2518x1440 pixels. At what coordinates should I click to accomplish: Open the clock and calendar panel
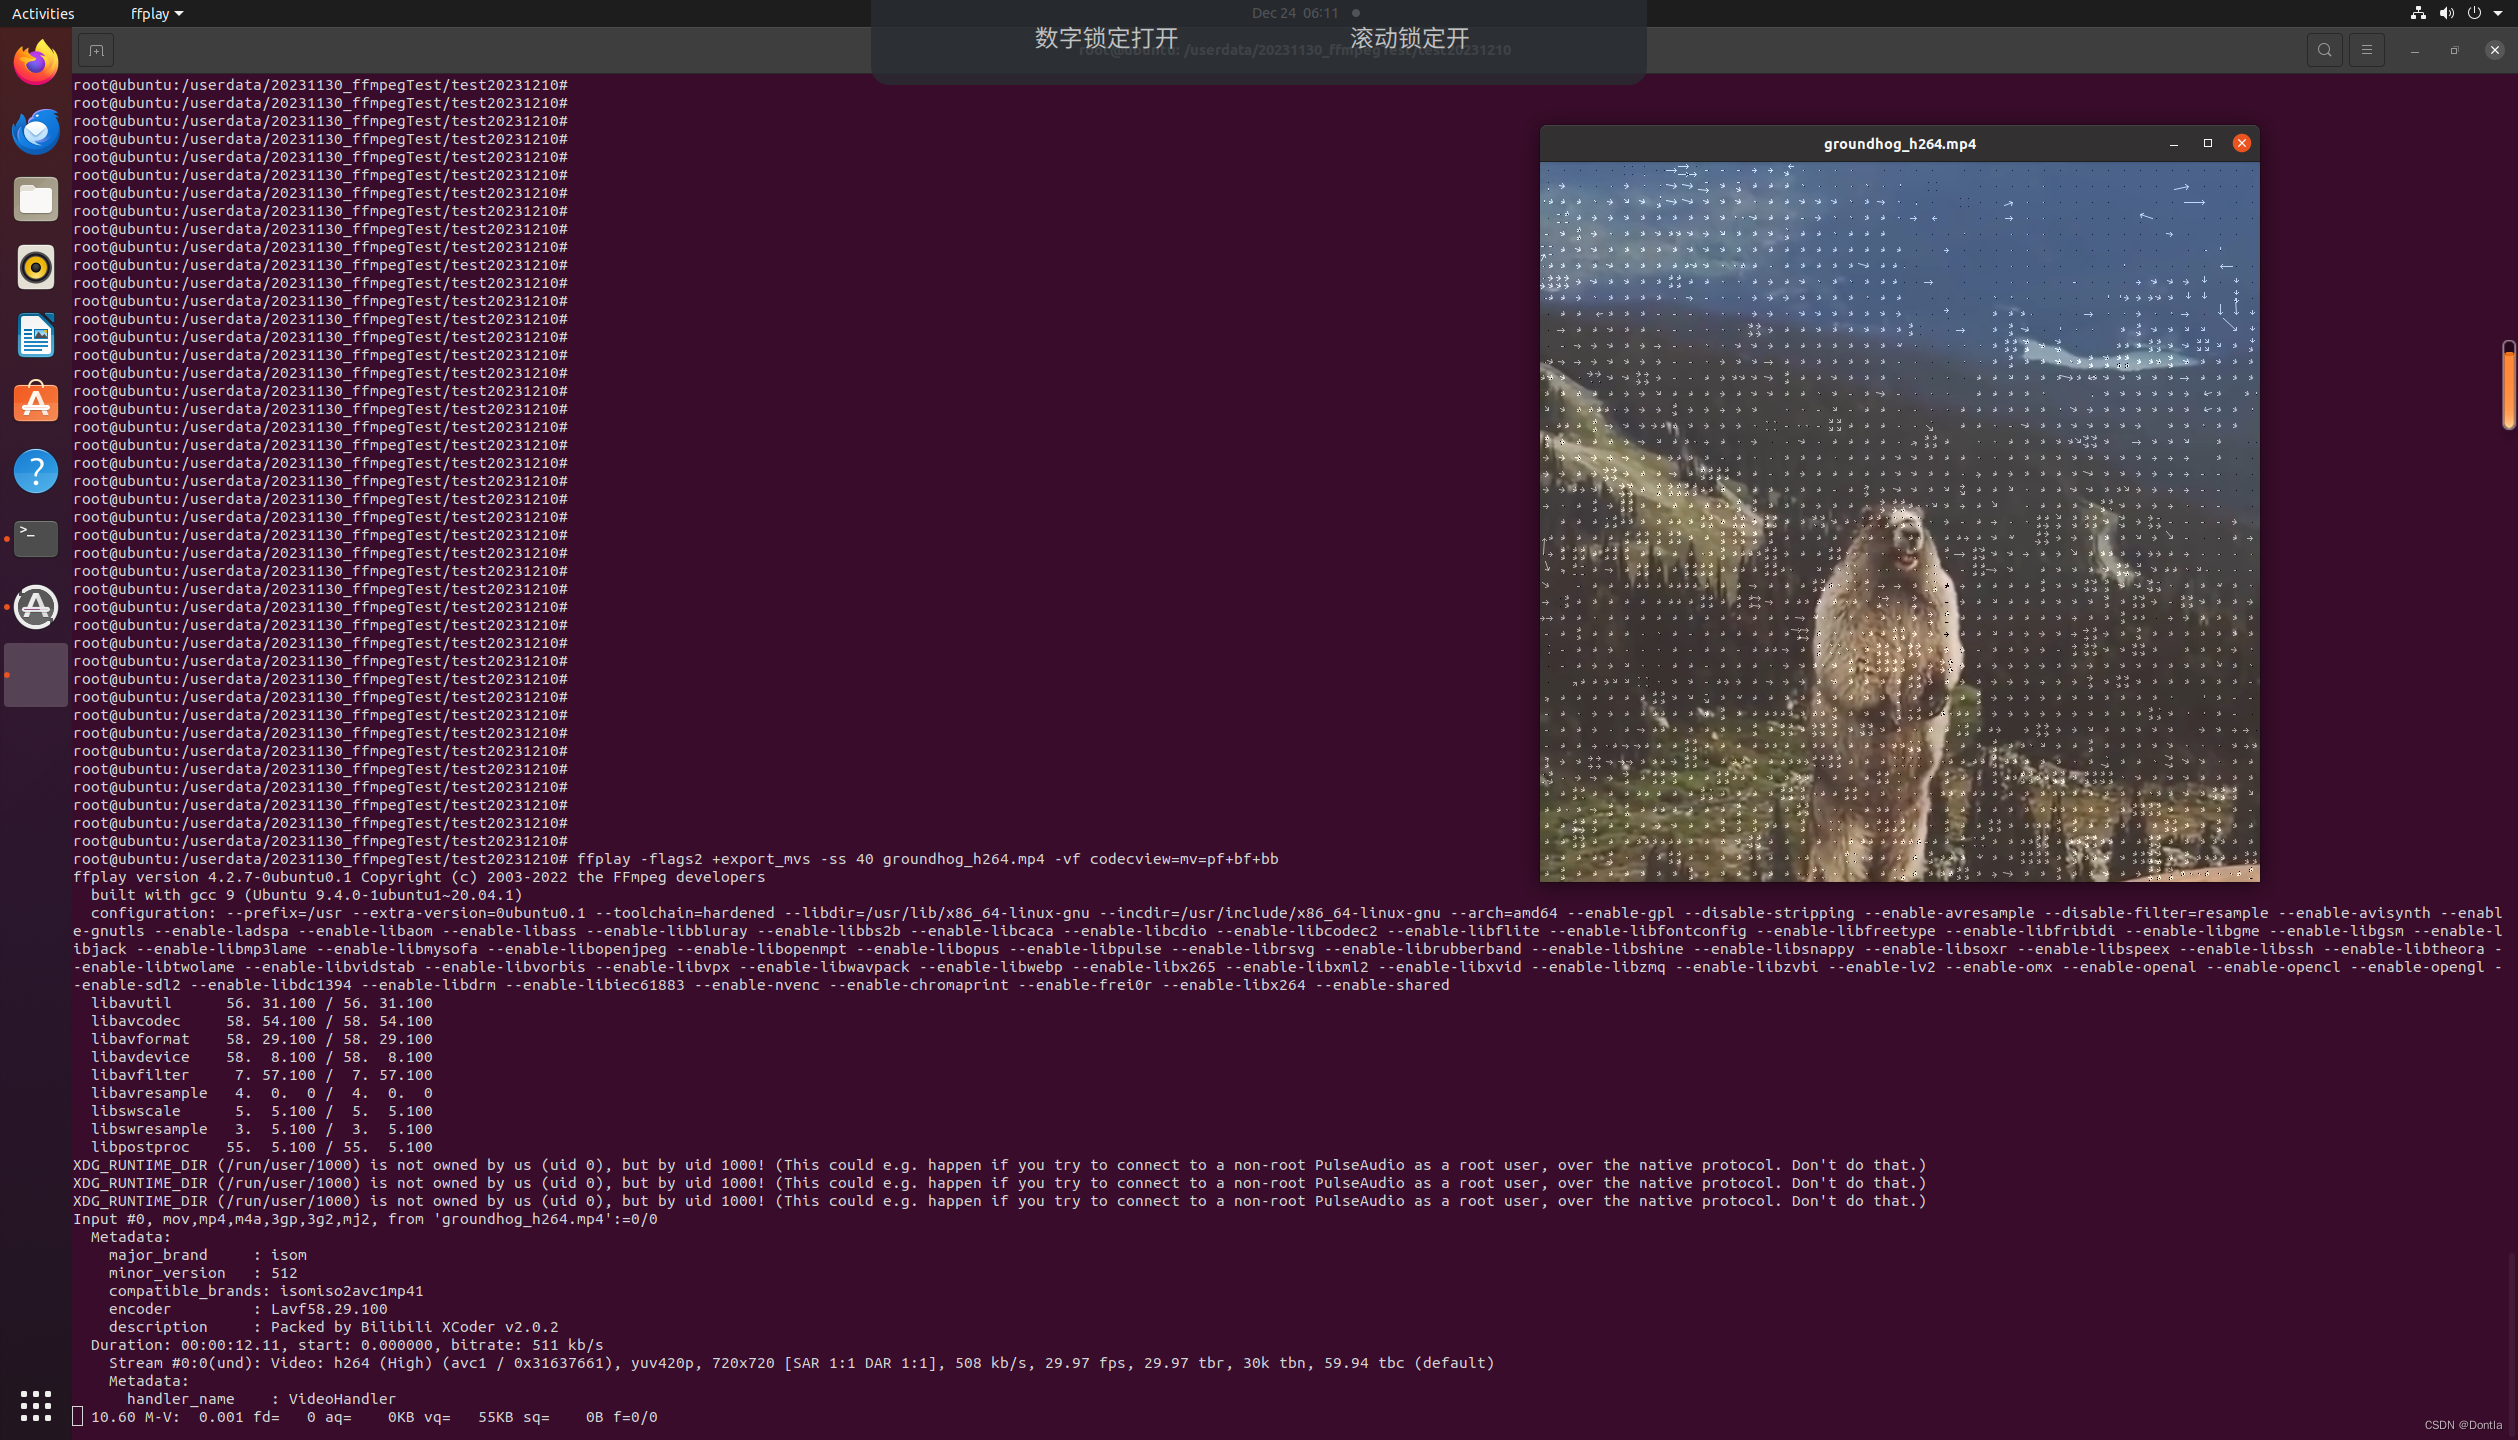[1295, 13]
